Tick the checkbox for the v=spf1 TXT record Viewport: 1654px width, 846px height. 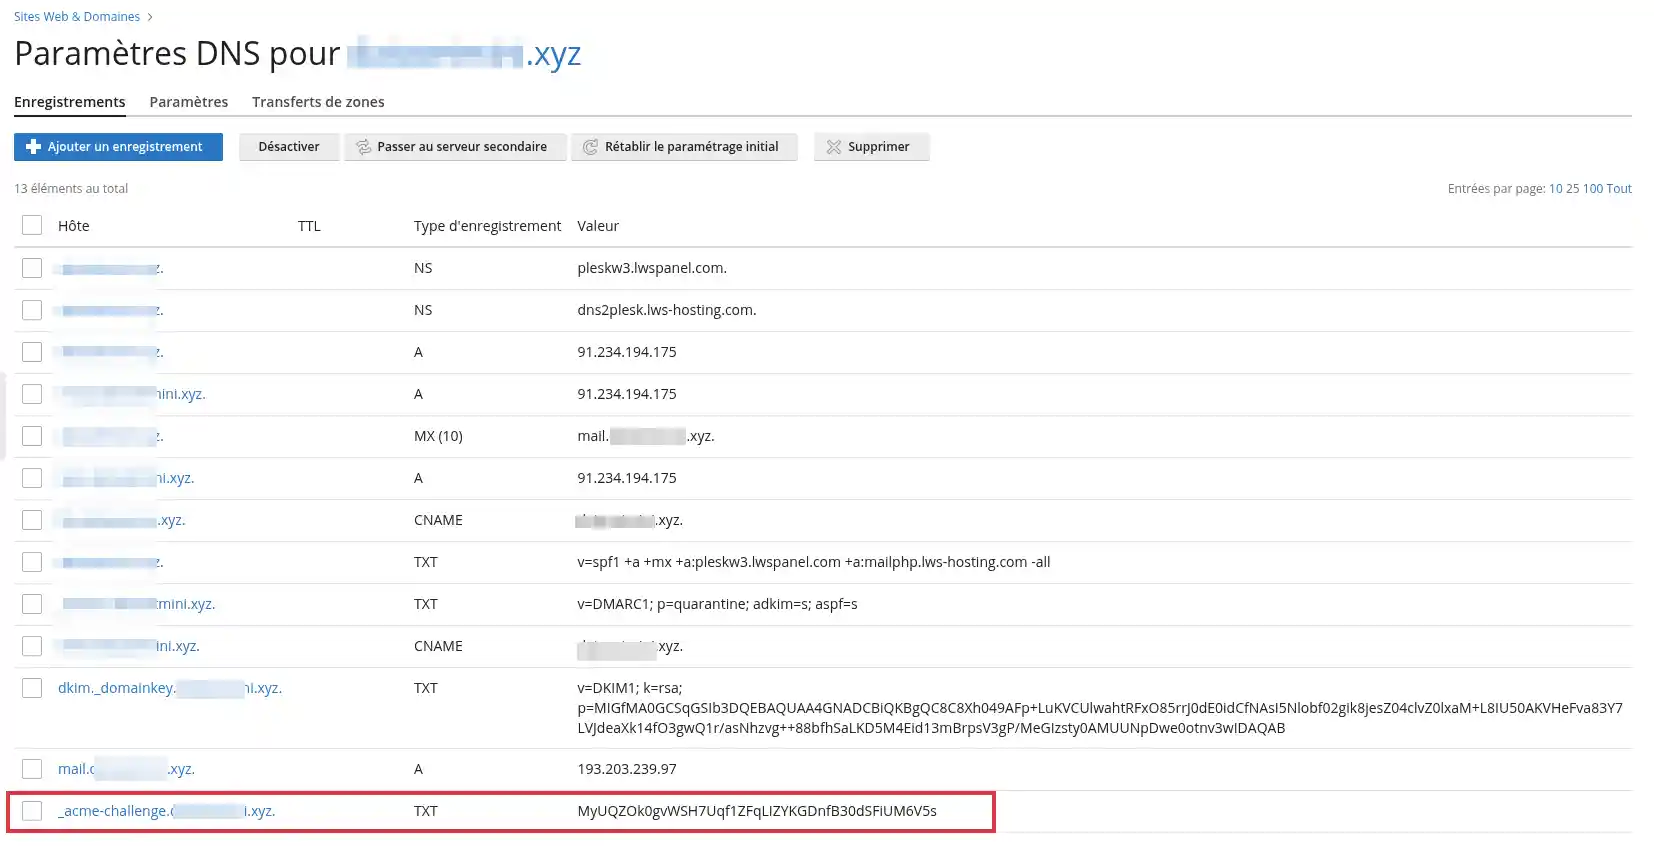[32, 562]
